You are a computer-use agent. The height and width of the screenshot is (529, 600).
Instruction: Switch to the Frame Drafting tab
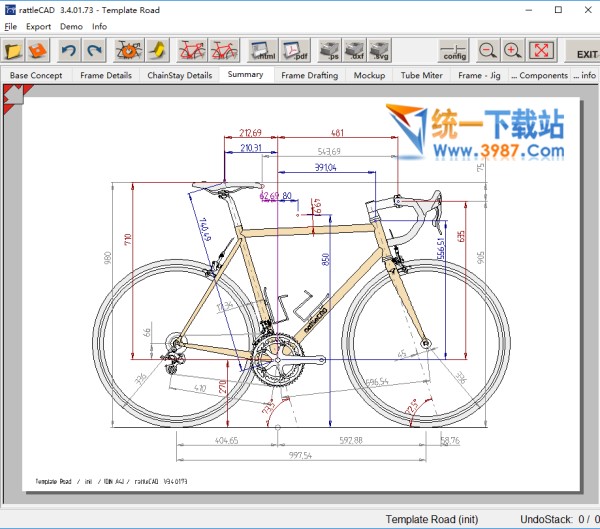[x=309, y=75]
